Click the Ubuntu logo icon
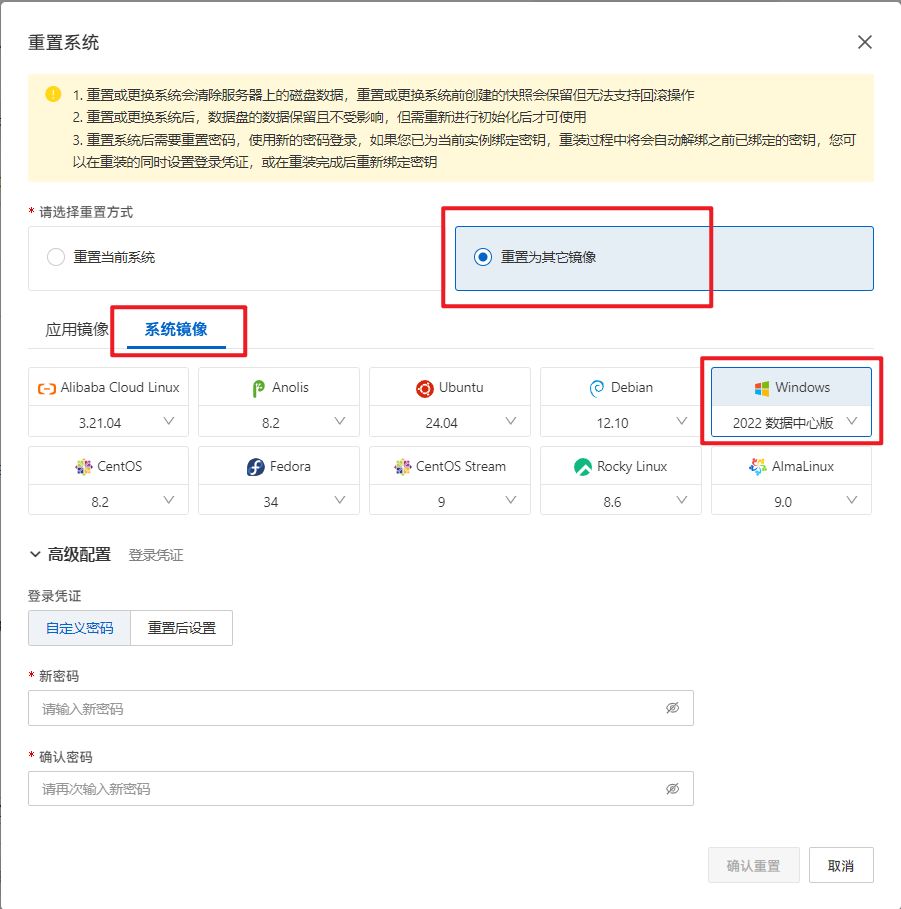 coord(424,388)
